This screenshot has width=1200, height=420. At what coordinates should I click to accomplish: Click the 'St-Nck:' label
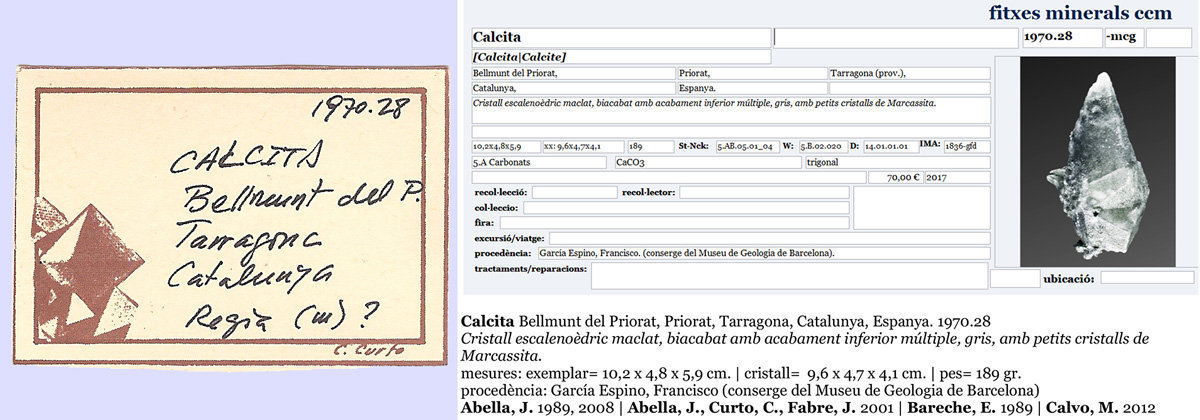coord(695,146)
